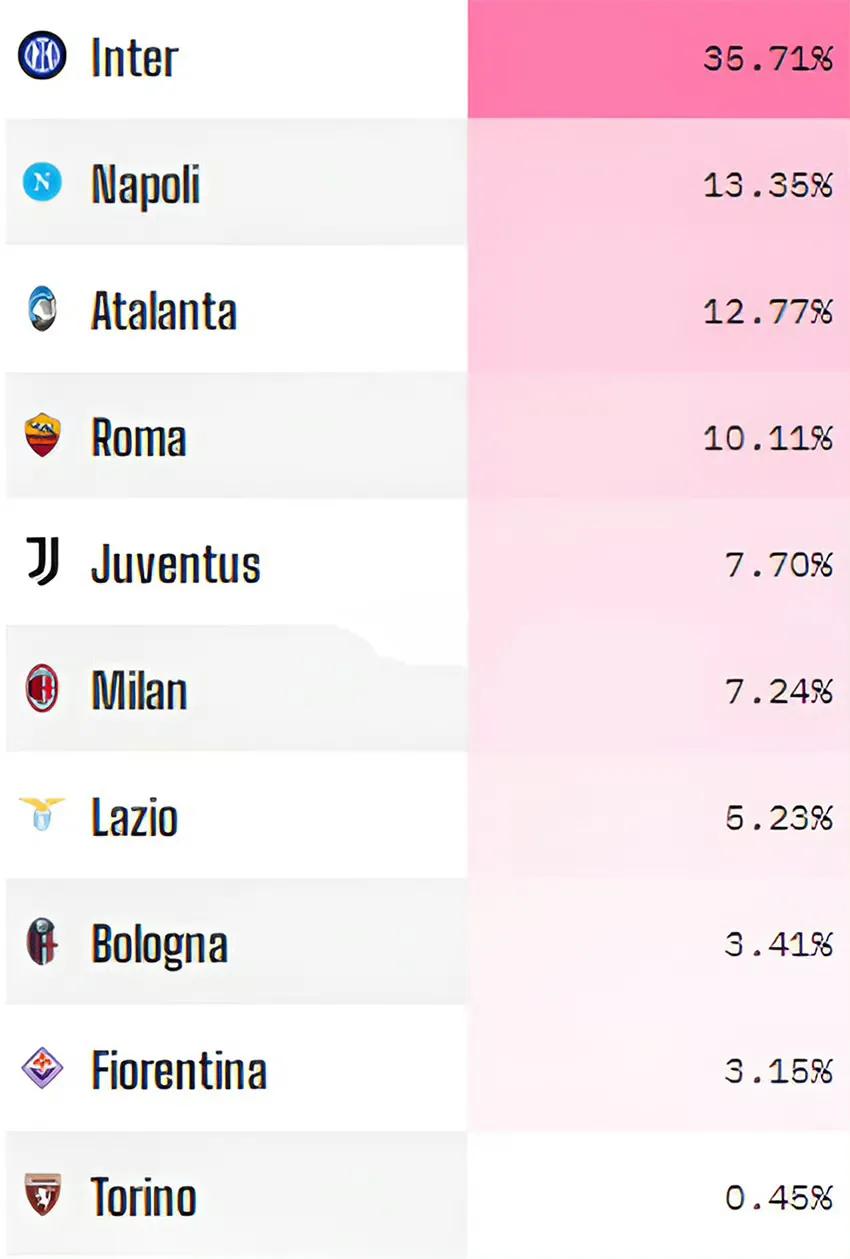
Task: Click the Fiorentina crest icon
Action: 42,1069
